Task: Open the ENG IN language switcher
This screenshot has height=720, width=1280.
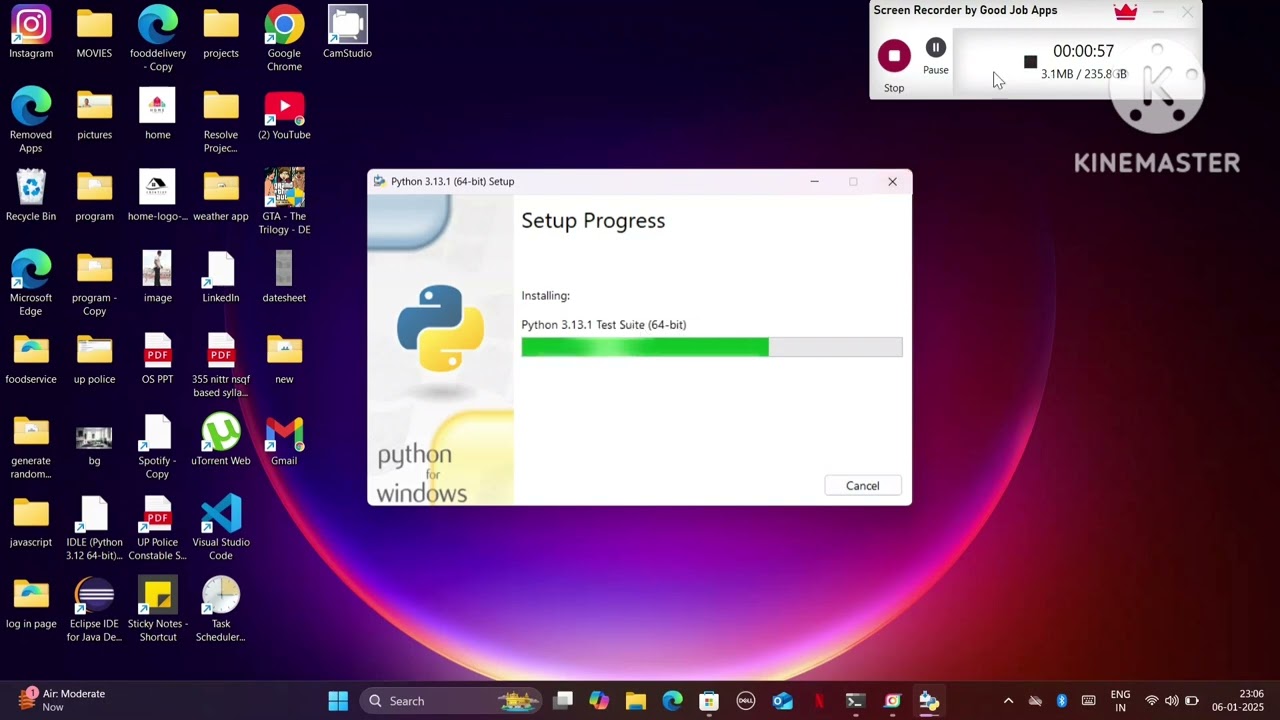Action: (x=1120, y=701)
